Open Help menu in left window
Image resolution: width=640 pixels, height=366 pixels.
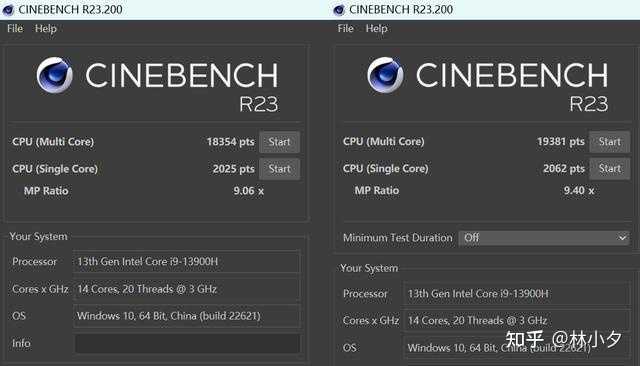pyautogui.click(x=46, y=29)
